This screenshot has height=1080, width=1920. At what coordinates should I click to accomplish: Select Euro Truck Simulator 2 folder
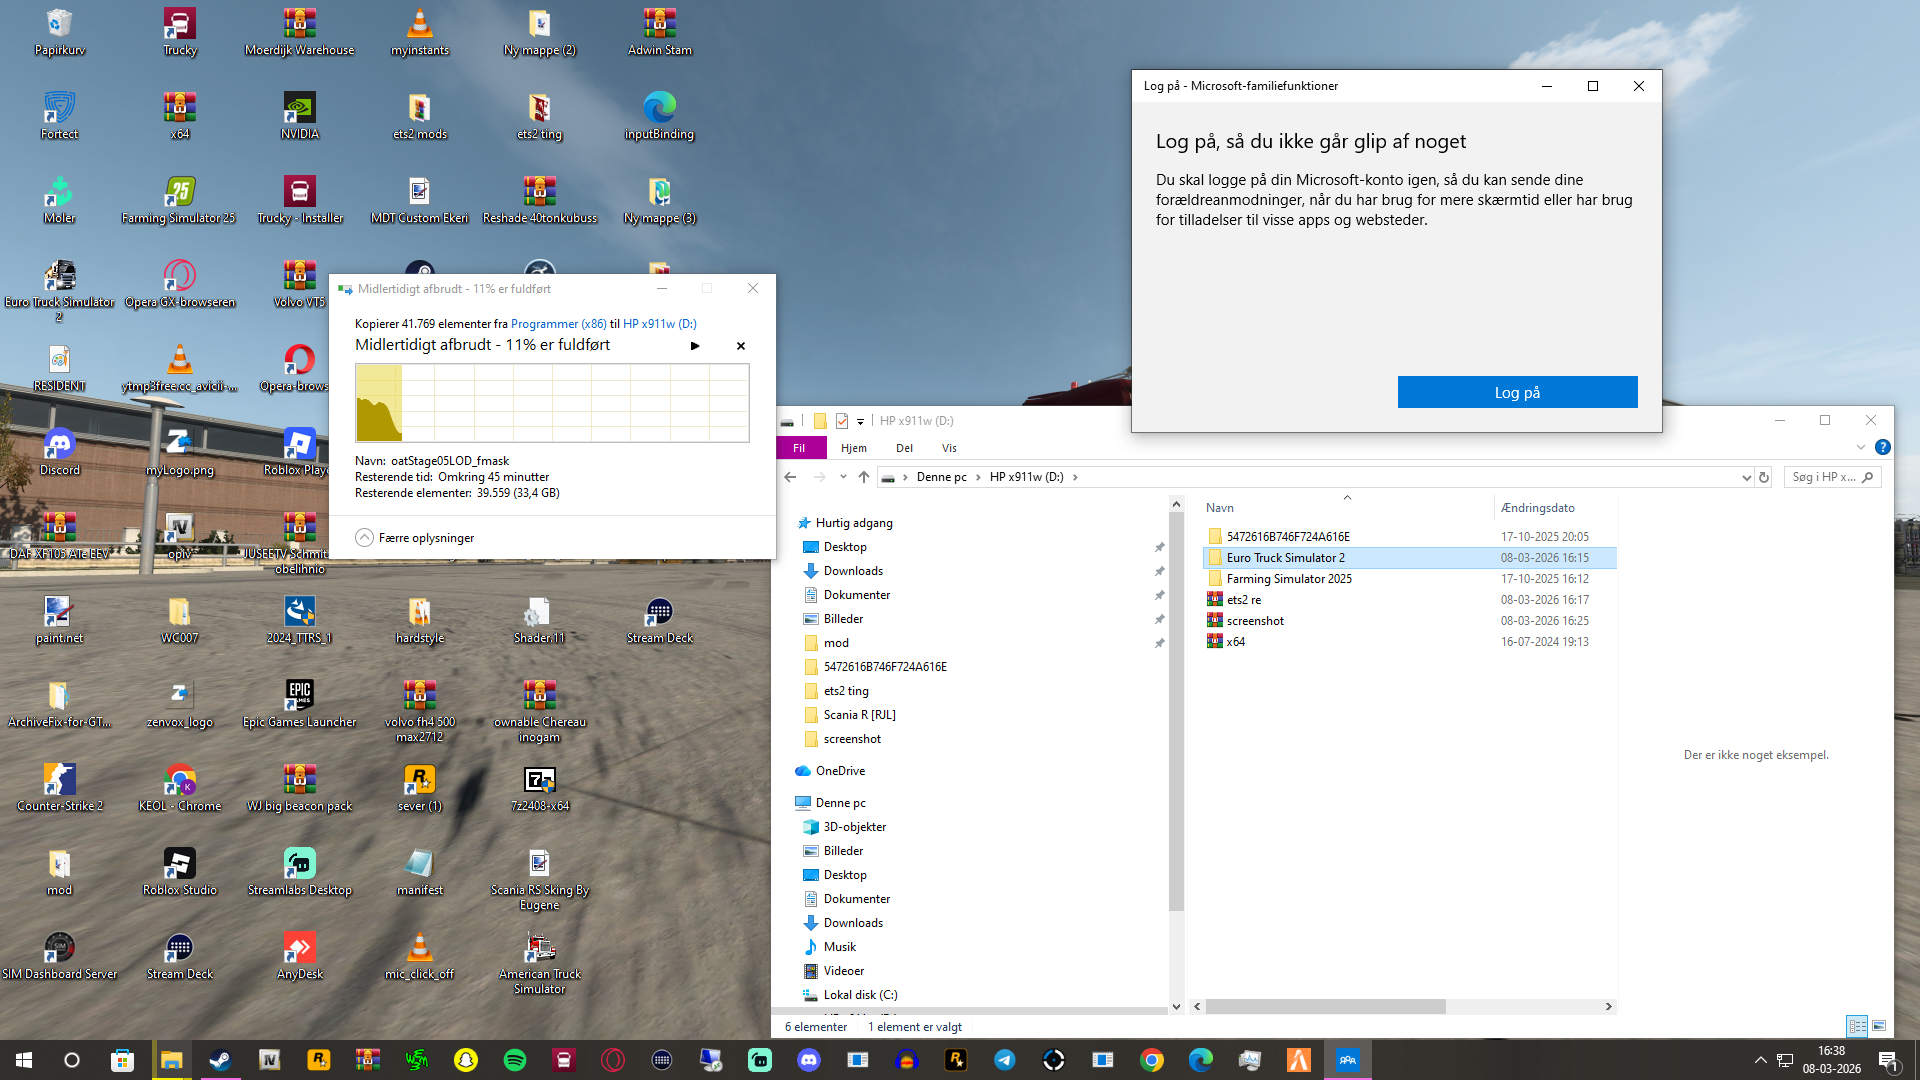point(1285,558)
